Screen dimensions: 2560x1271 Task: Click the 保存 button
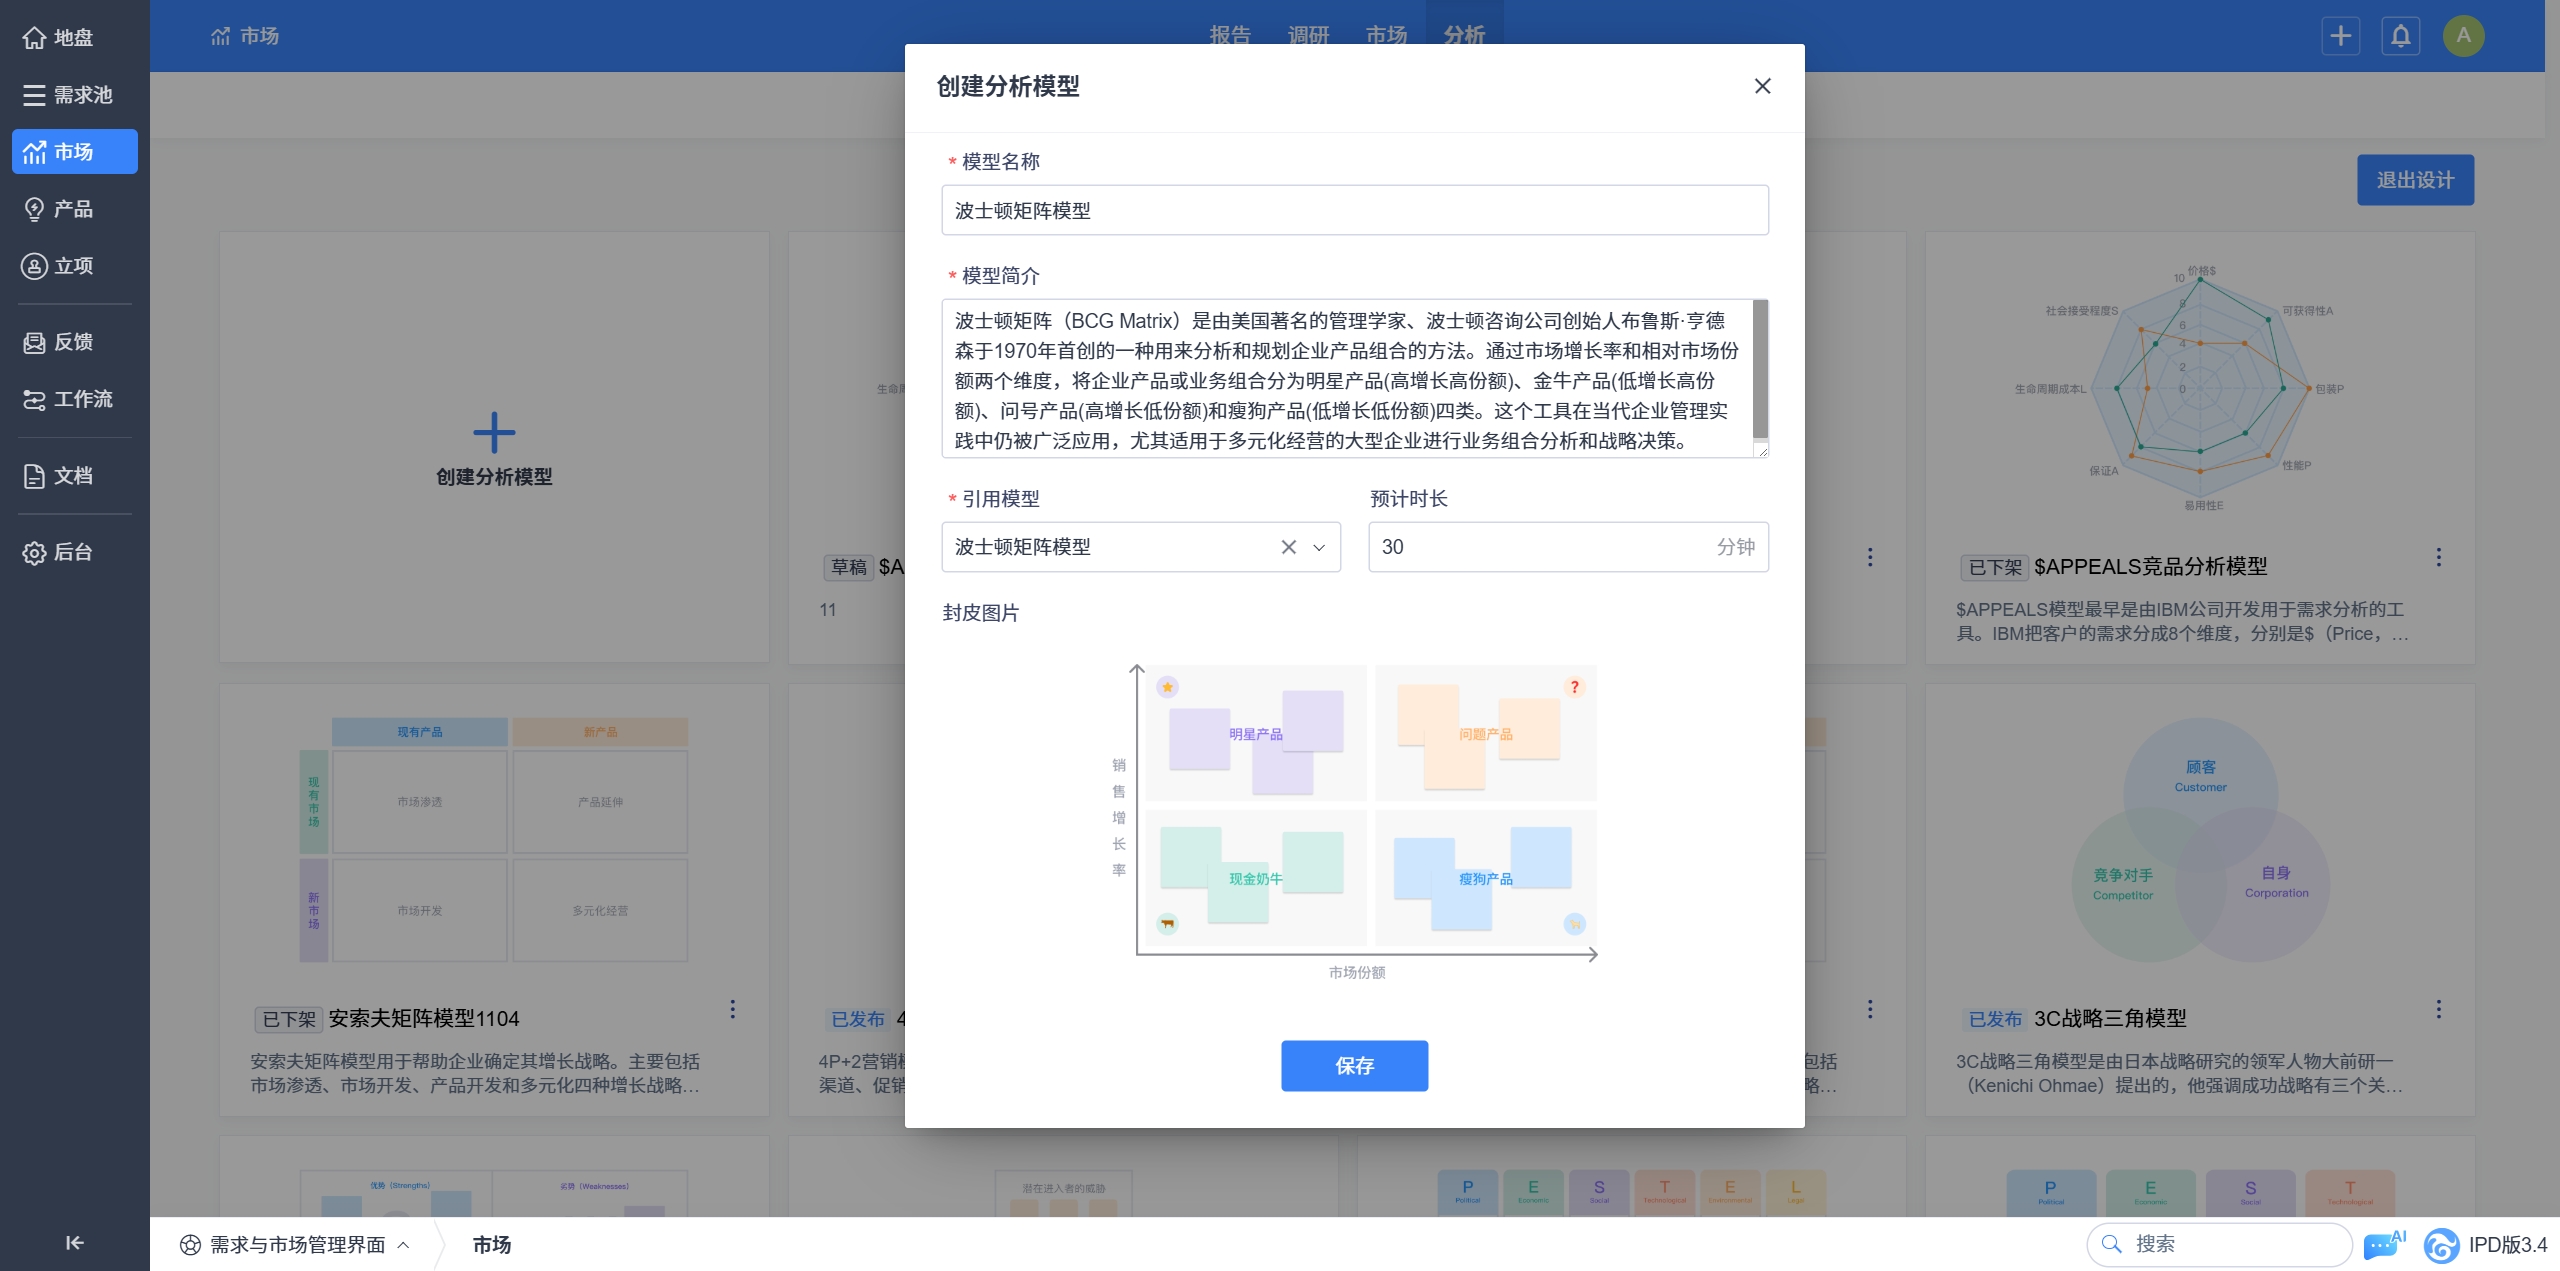[1354, 1065]
